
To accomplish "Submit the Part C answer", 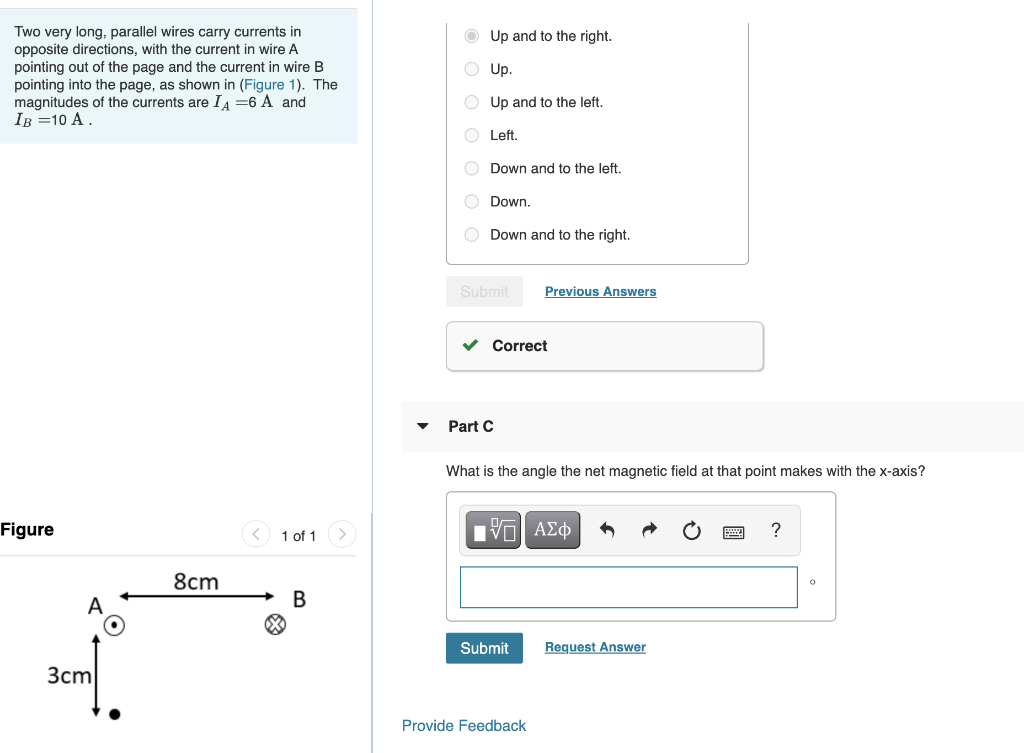I will pos(485,648).
